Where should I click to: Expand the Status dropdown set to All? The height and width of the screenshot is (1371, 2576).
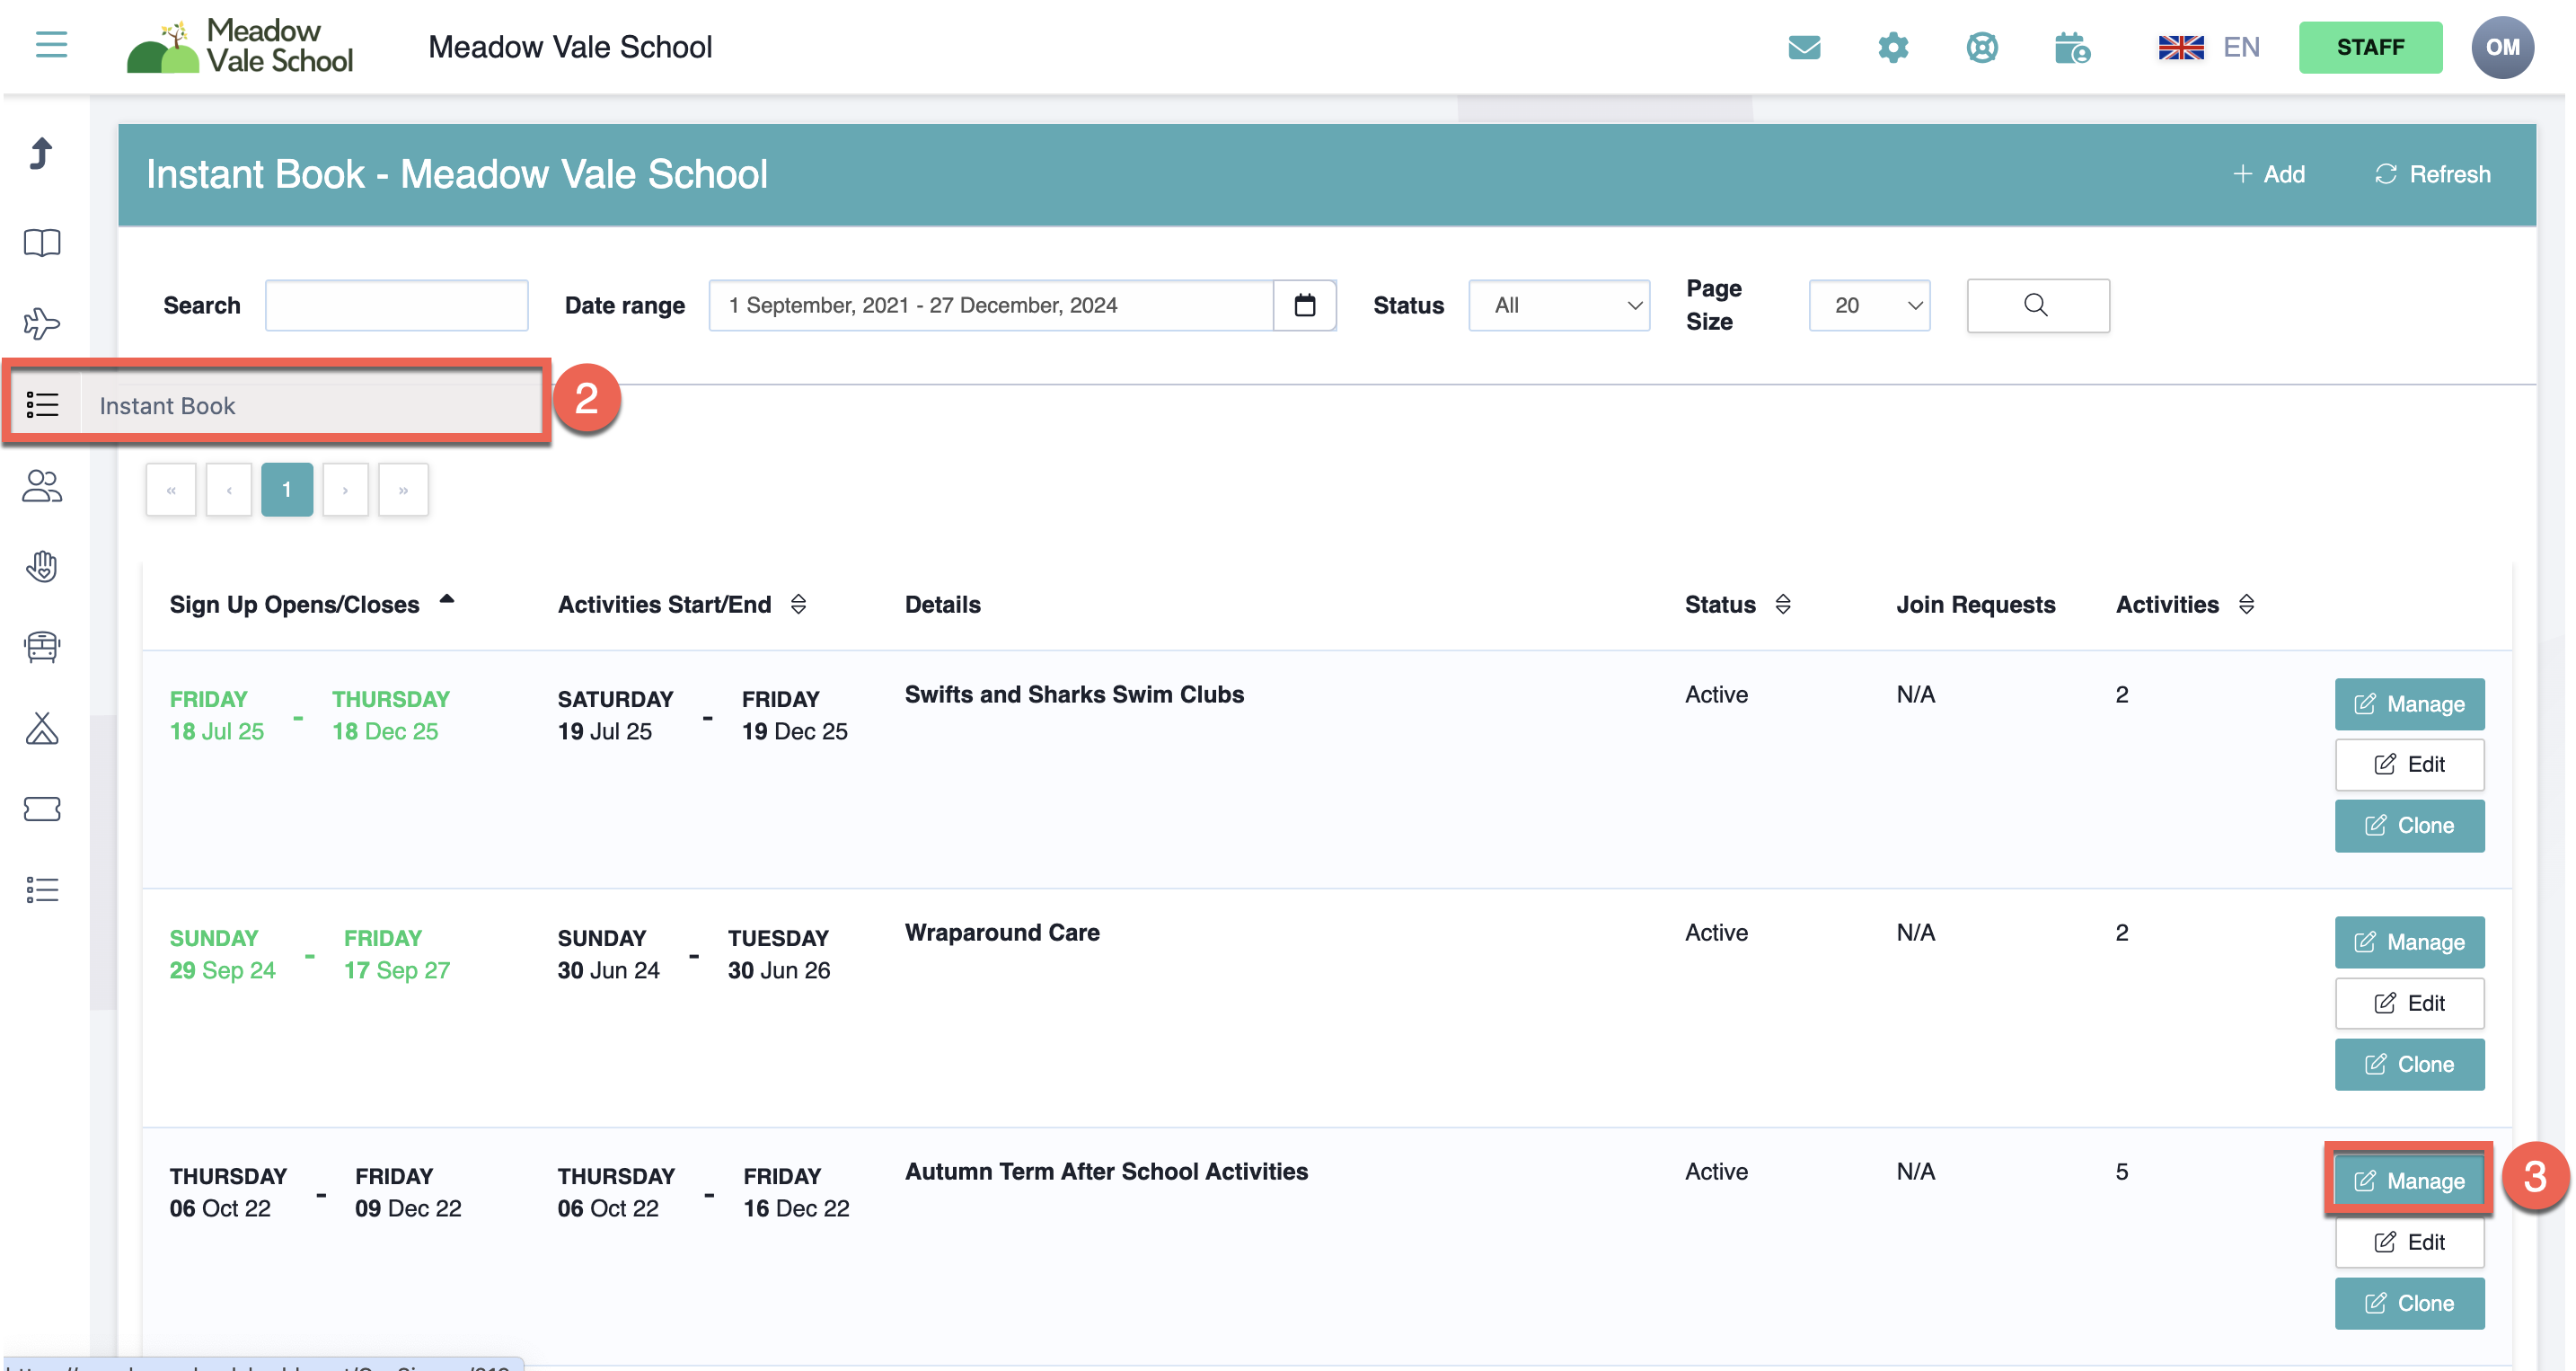click(1558, 305)
